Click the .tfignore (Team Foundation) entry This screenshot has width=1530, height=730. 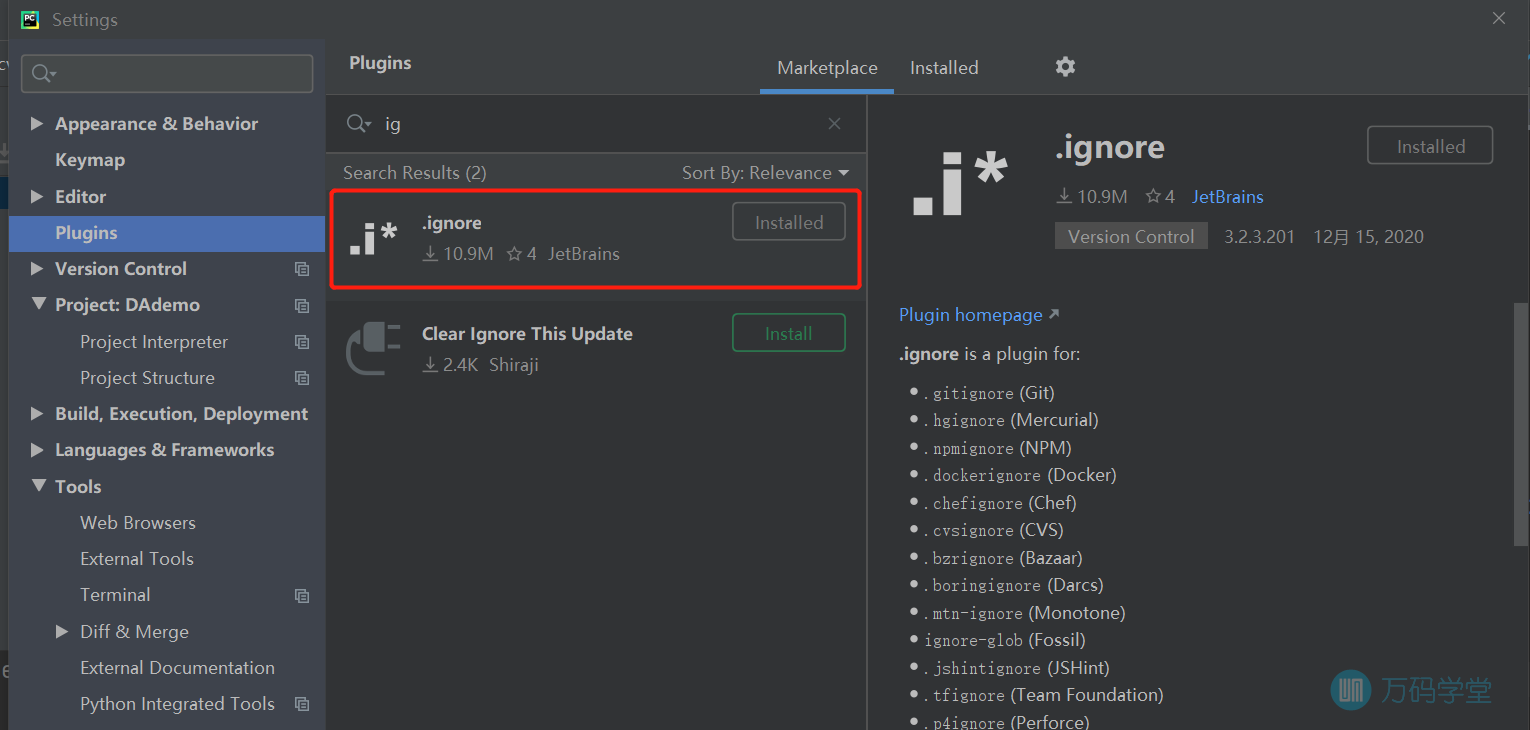(1043, 695)
